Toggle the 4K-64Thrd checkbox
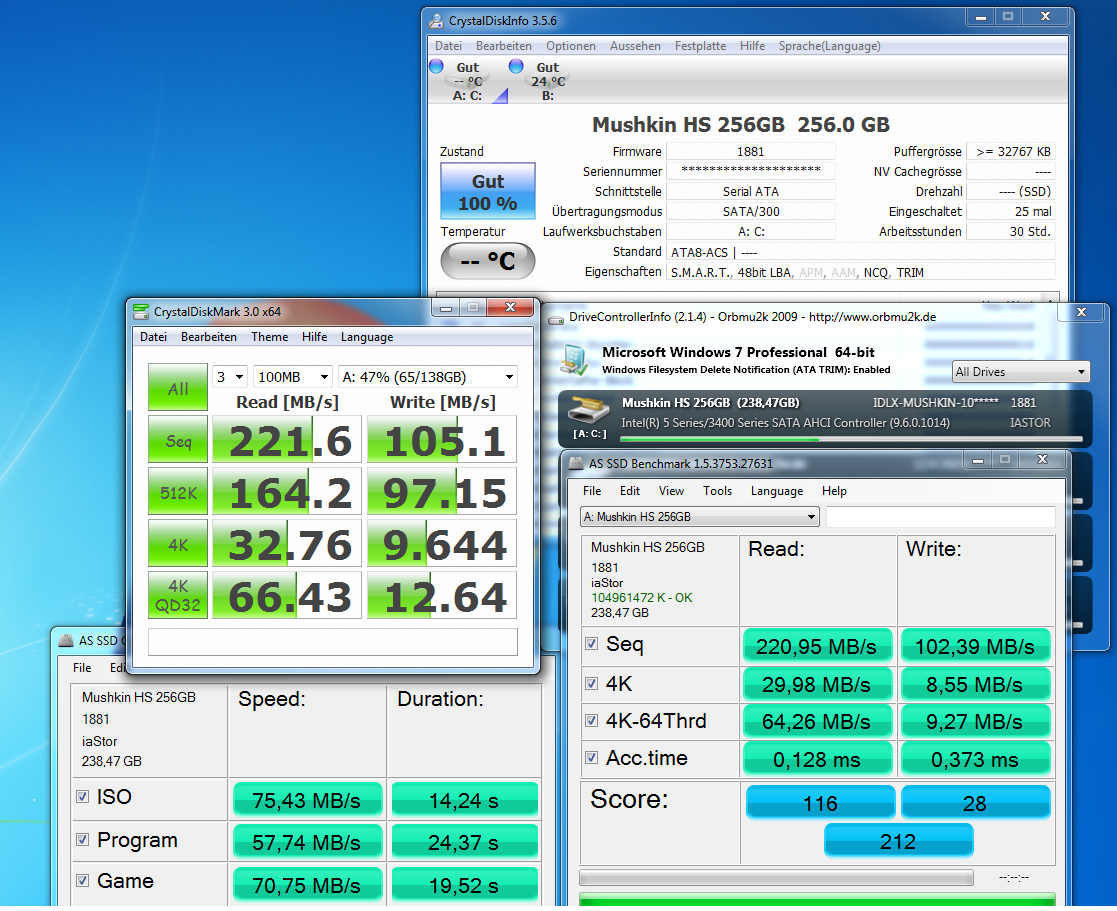Screen dimensions: 1117x911 pyautogui.click(x=591, y=721)
